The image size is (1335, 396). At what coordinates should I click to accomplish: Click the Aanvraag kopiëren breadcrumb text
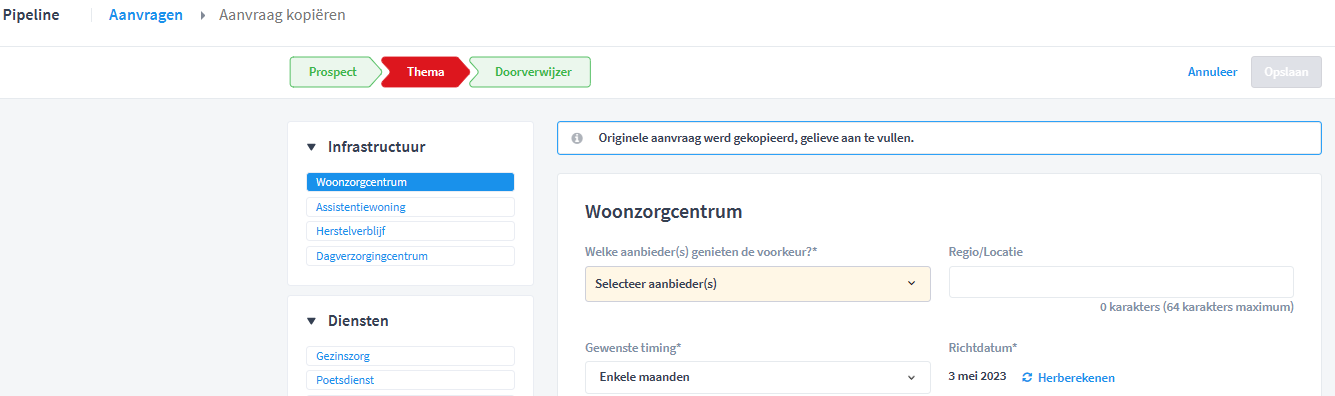(x=282, y=15)
